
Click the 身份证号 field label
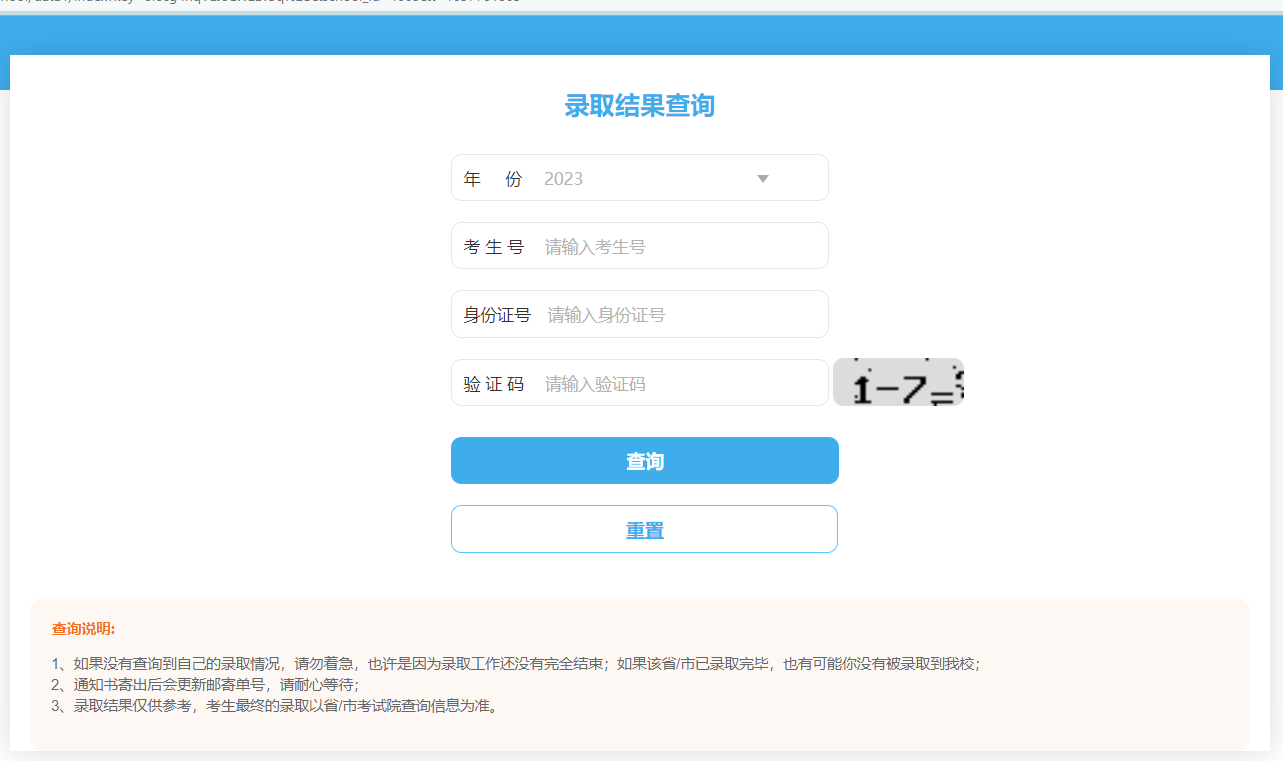497,315
